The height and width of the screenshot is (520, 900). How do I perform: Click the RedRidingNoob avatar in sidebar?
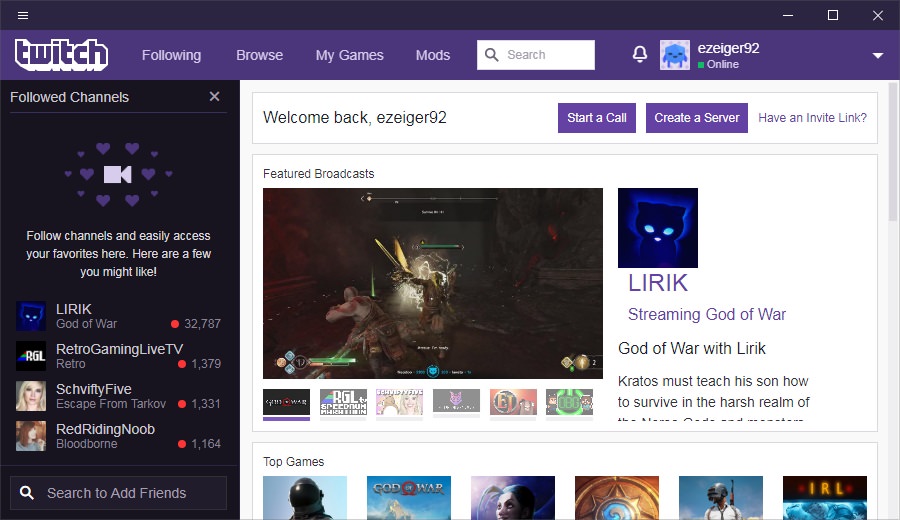point(31,436)
